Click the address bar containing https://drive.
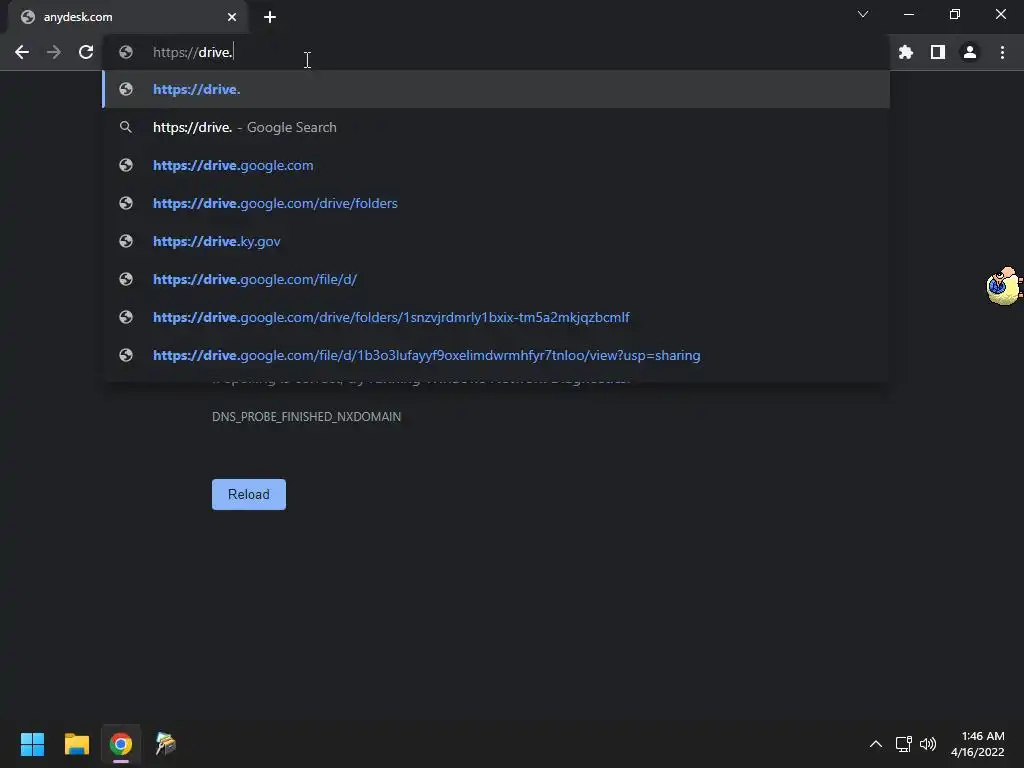The image size is (1024, 768). click(x=496, y=52)
